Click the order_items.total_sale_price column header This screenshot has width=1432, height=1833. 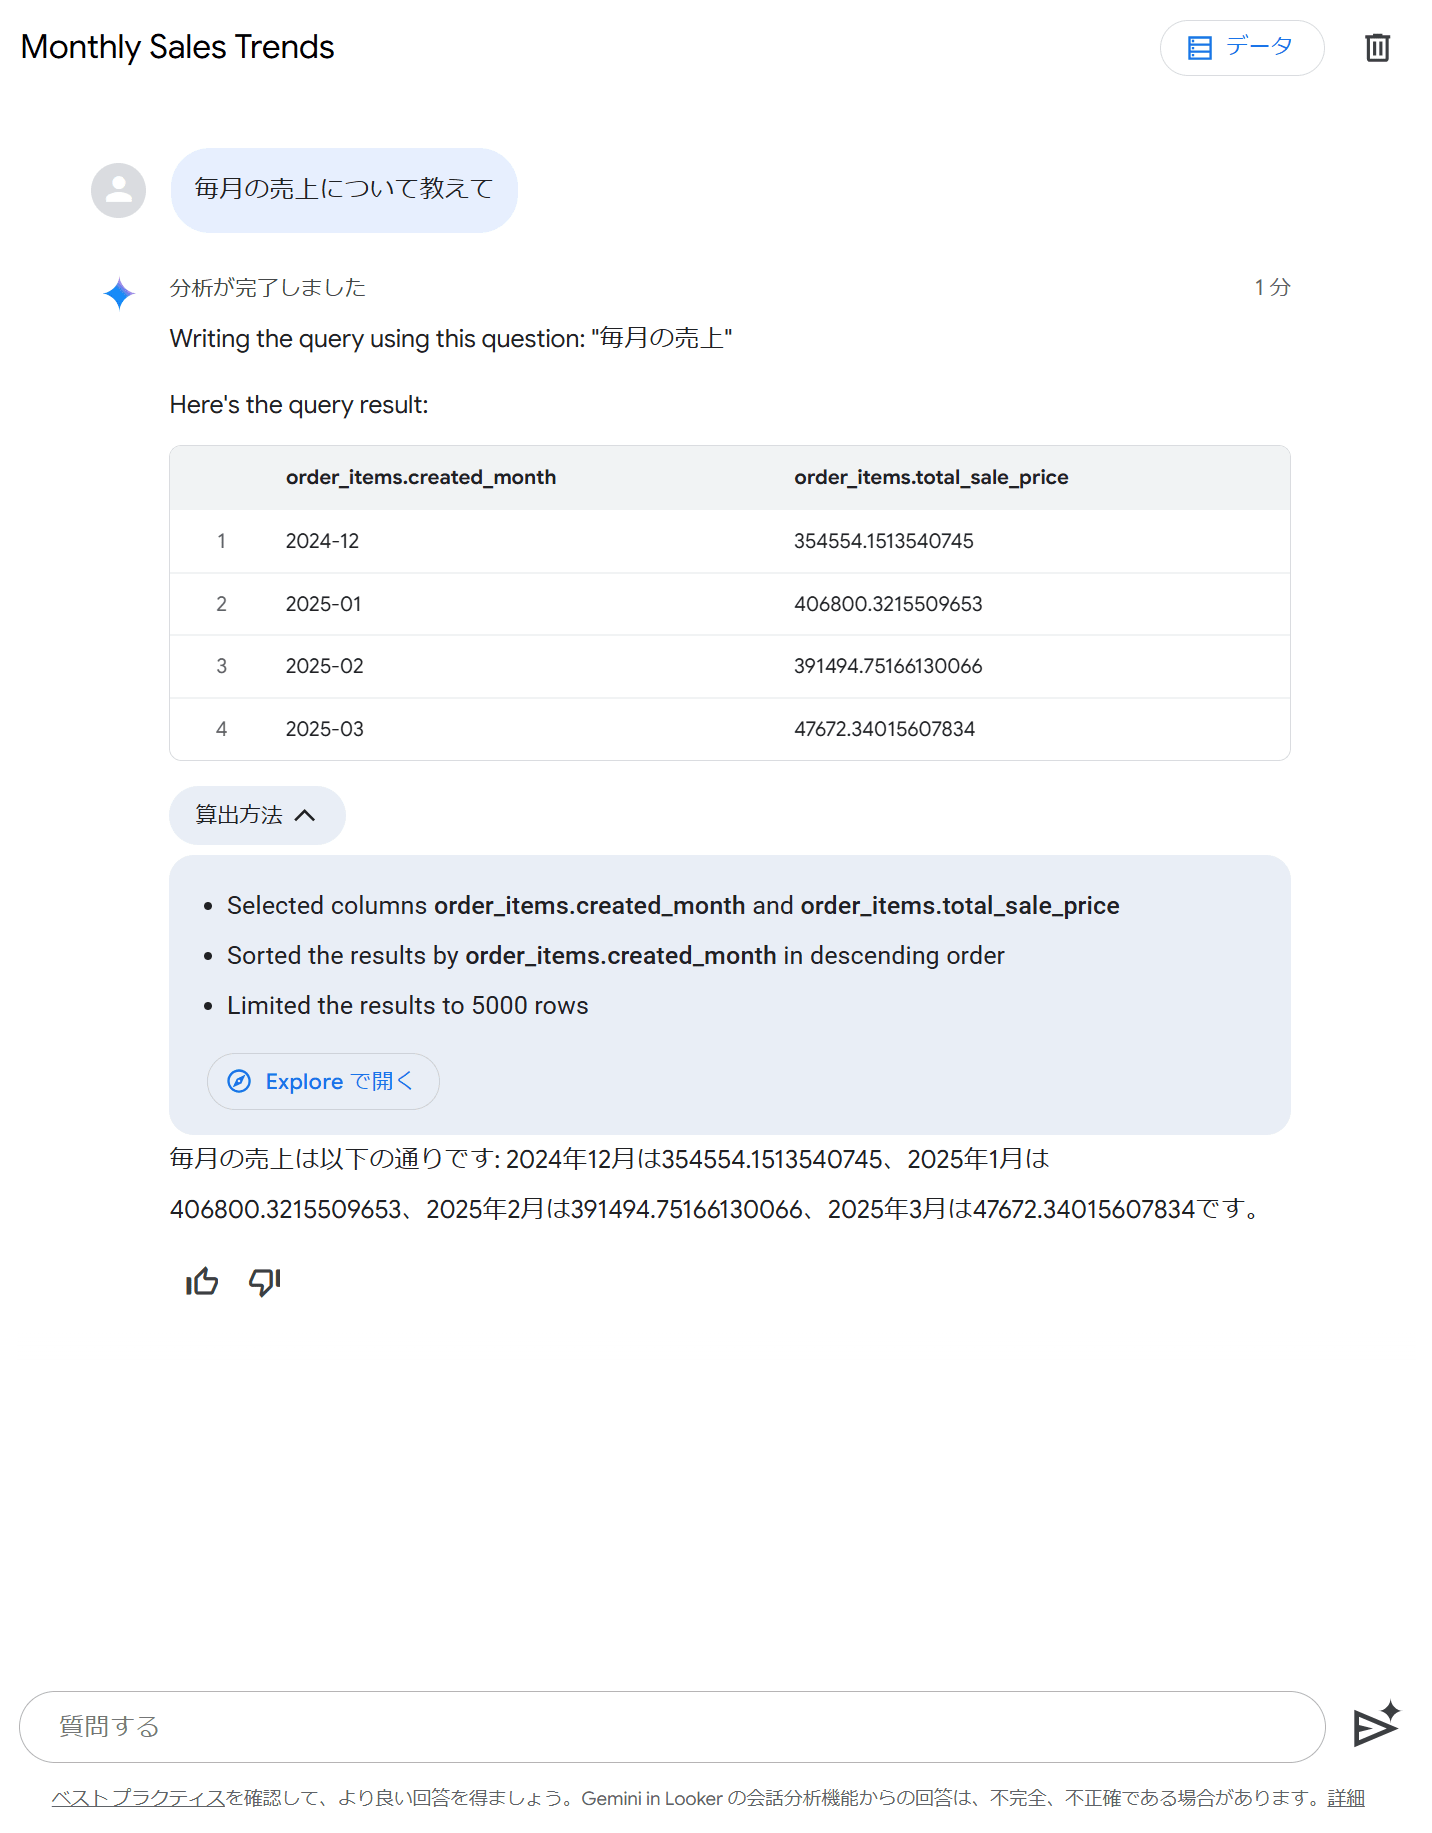click(x=931, y=477)
